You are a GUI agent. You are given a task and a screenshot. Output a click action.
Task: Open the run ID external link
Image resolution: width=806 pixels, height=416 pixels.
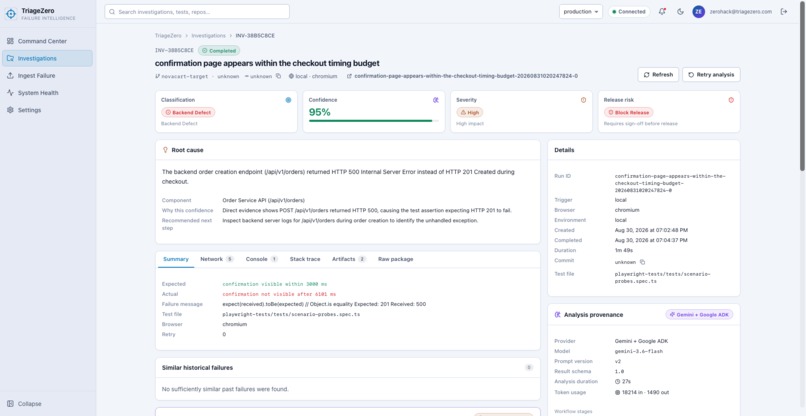click(x=462, y=76)
